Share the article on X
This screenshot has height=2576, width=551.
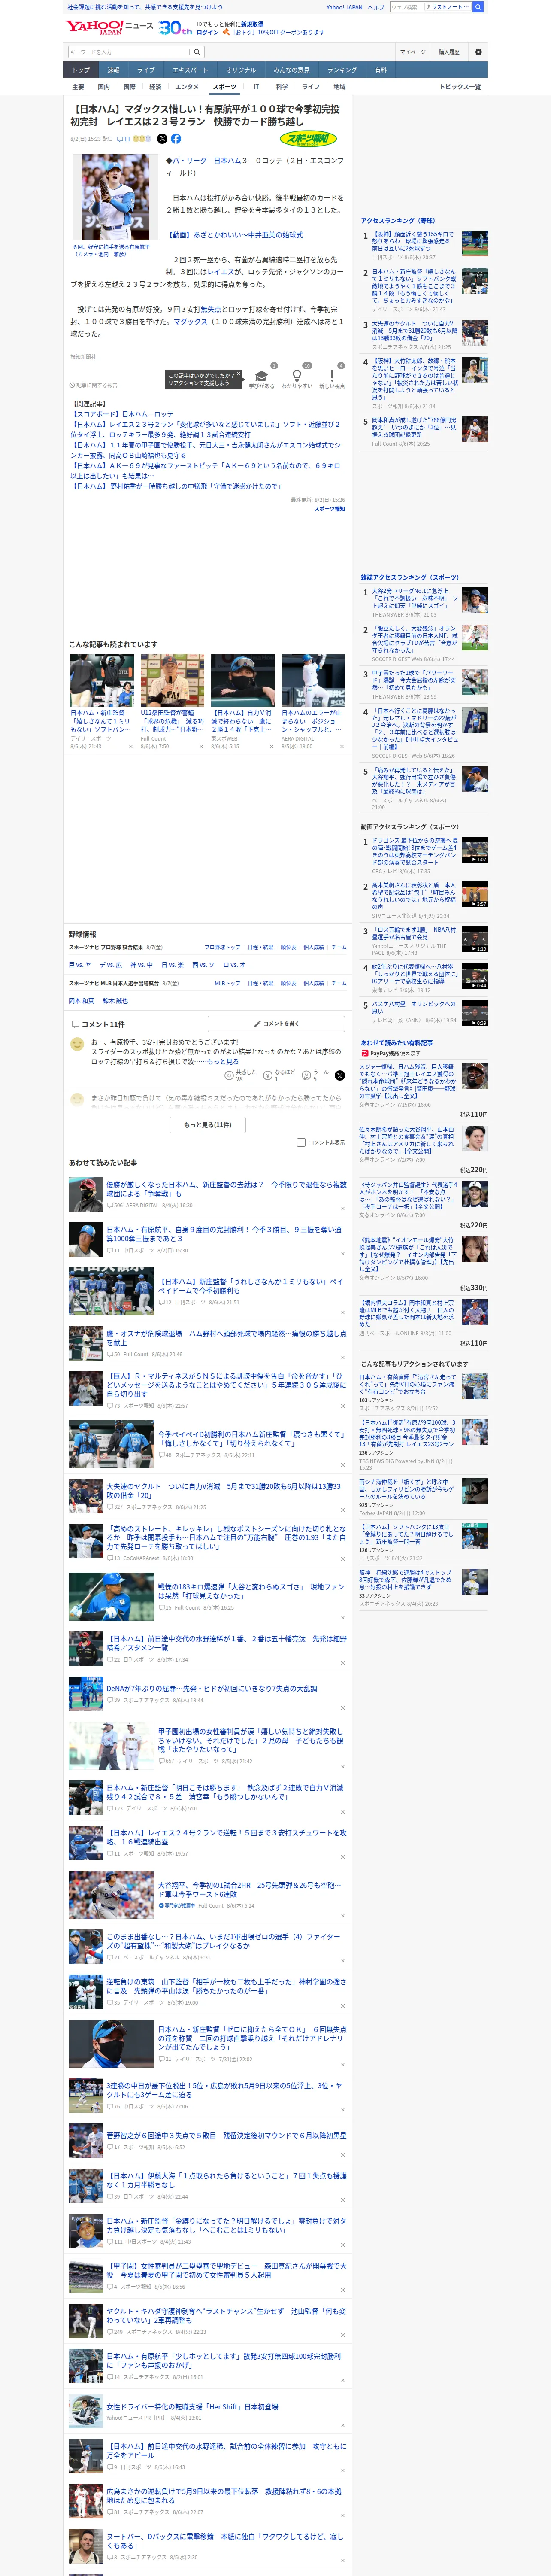pyautogui.click(x=162, y=139)
